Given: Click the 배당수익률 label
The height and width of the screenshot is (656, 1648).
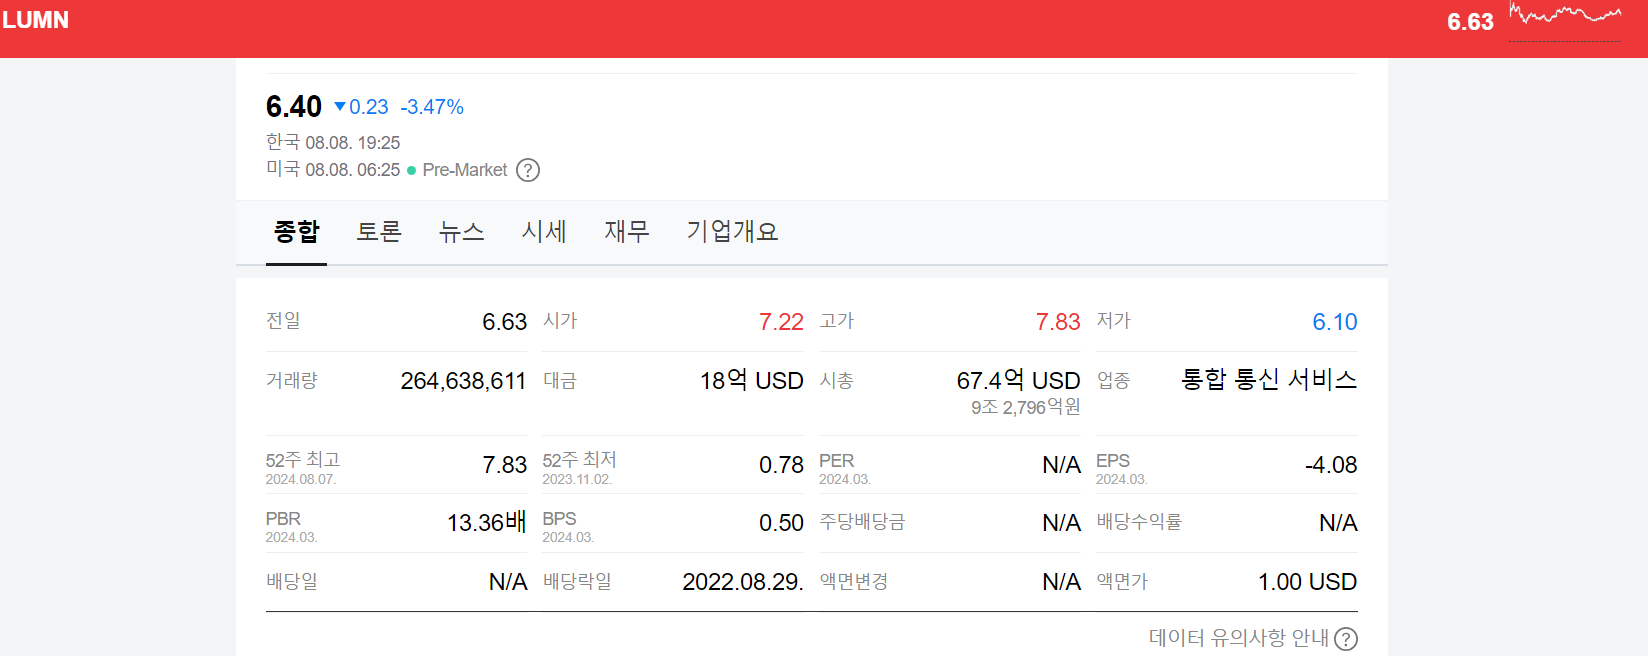Looking at the screenshot, I should [x=1139, y=522].
